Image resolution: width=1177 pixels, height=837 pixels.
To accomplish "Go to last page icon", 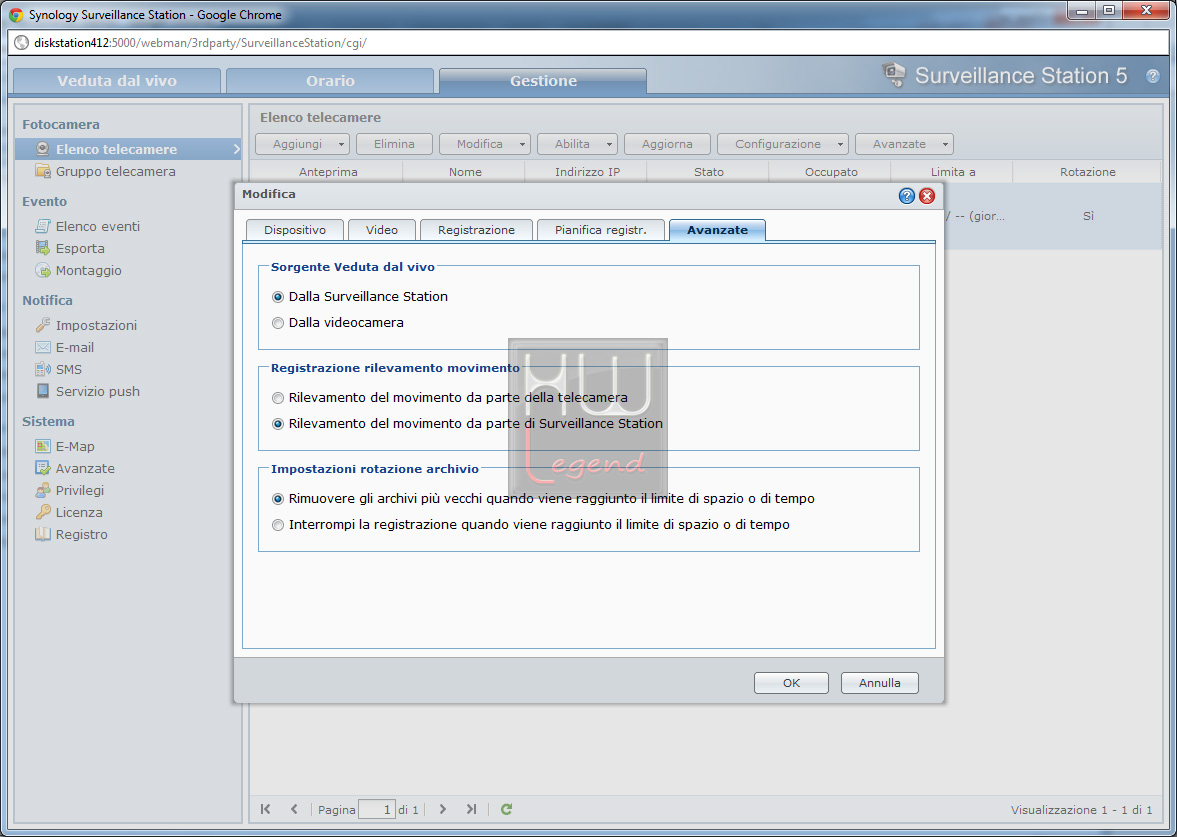I will 471,809.
